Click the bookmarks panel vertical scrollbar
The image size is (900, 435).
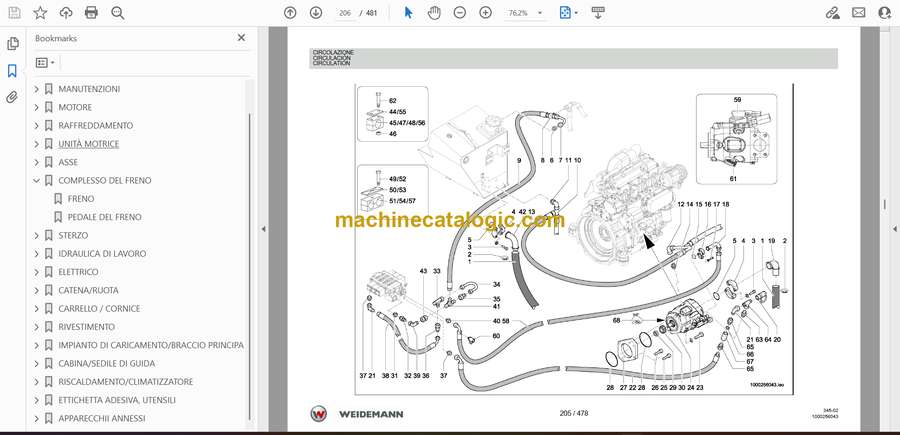click(x=249, y=267)
